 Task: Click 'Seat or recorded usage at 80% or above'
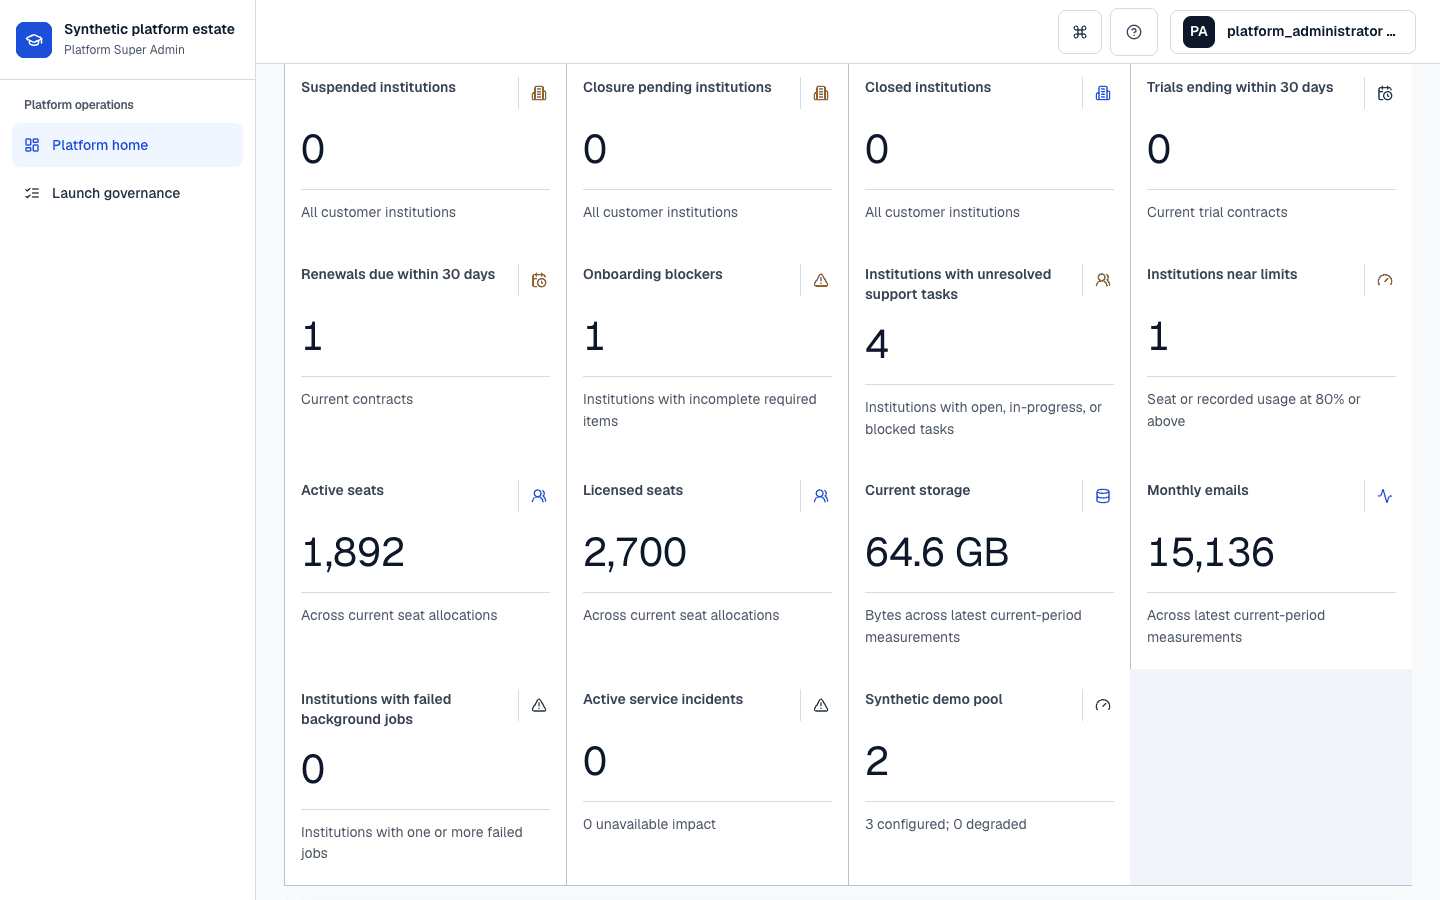click(1254, 410)
